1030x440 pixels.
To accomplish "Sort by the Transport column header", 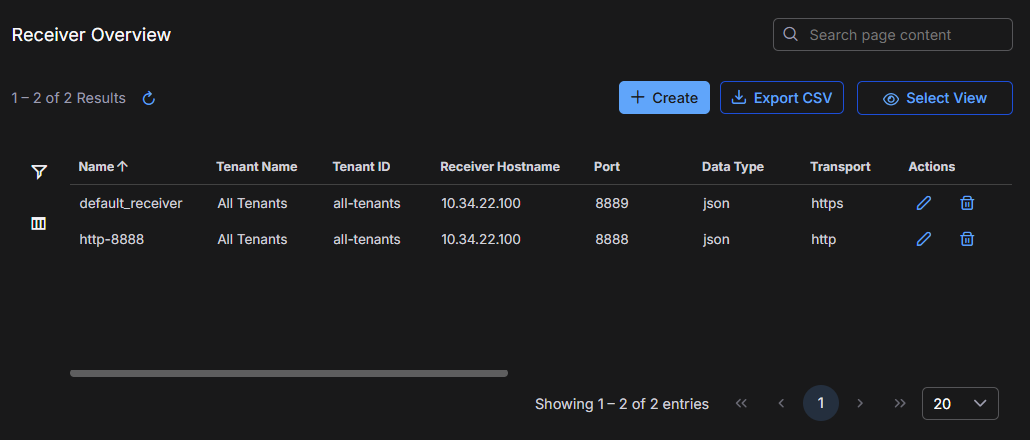I will pos(840,167).
